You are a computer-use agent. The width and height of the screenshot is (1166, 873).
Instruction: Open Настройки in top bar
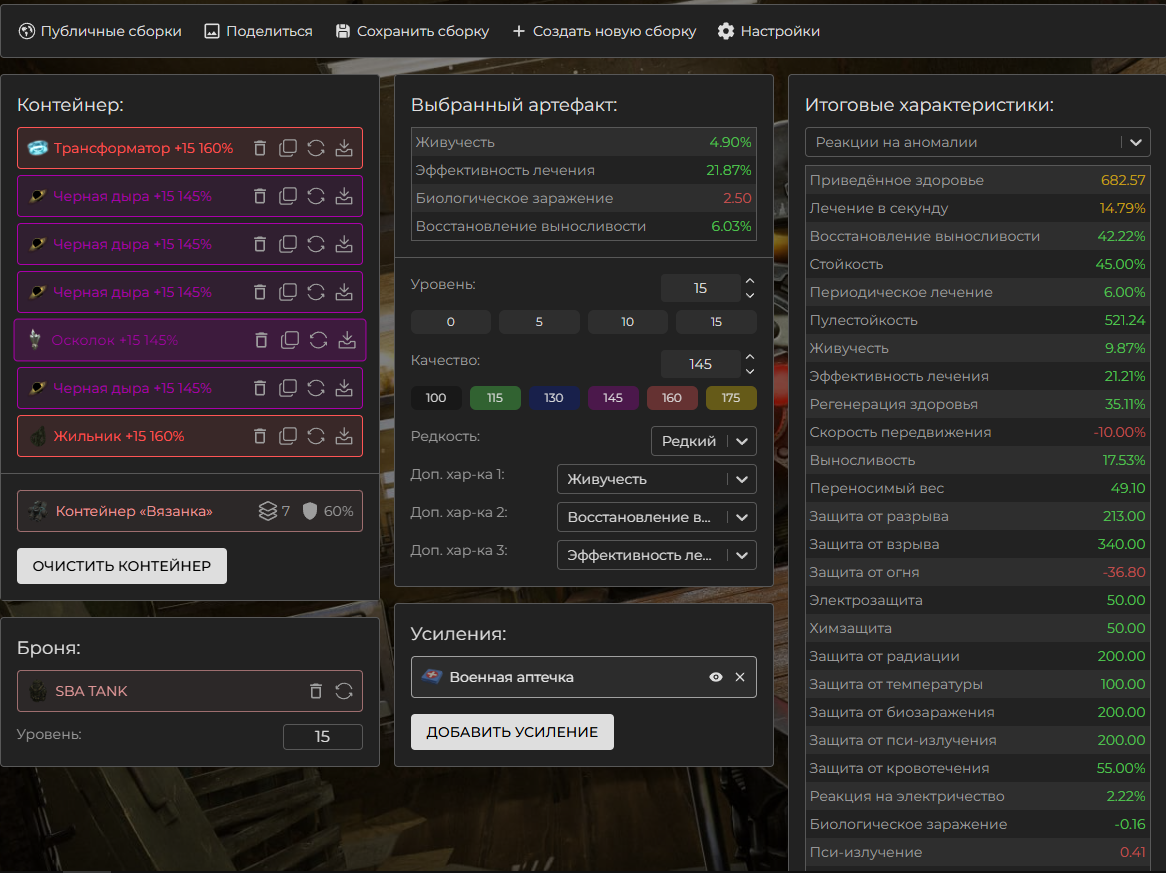click(768, 31)
